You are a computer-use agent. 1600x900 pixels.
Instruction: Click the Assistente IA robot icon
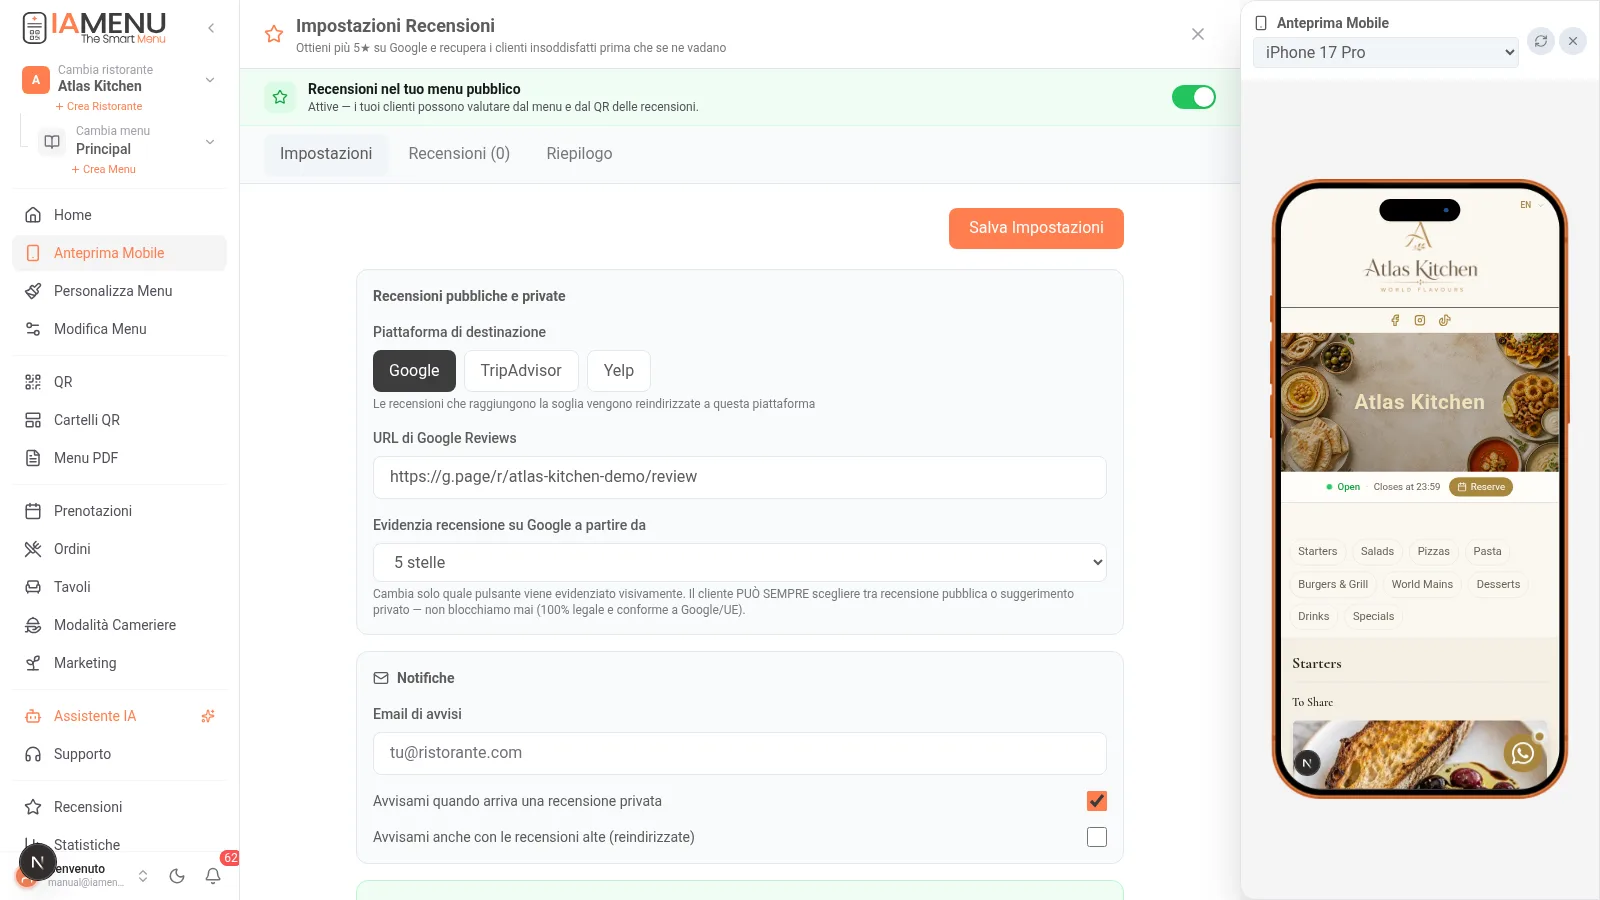coord(33,716)
